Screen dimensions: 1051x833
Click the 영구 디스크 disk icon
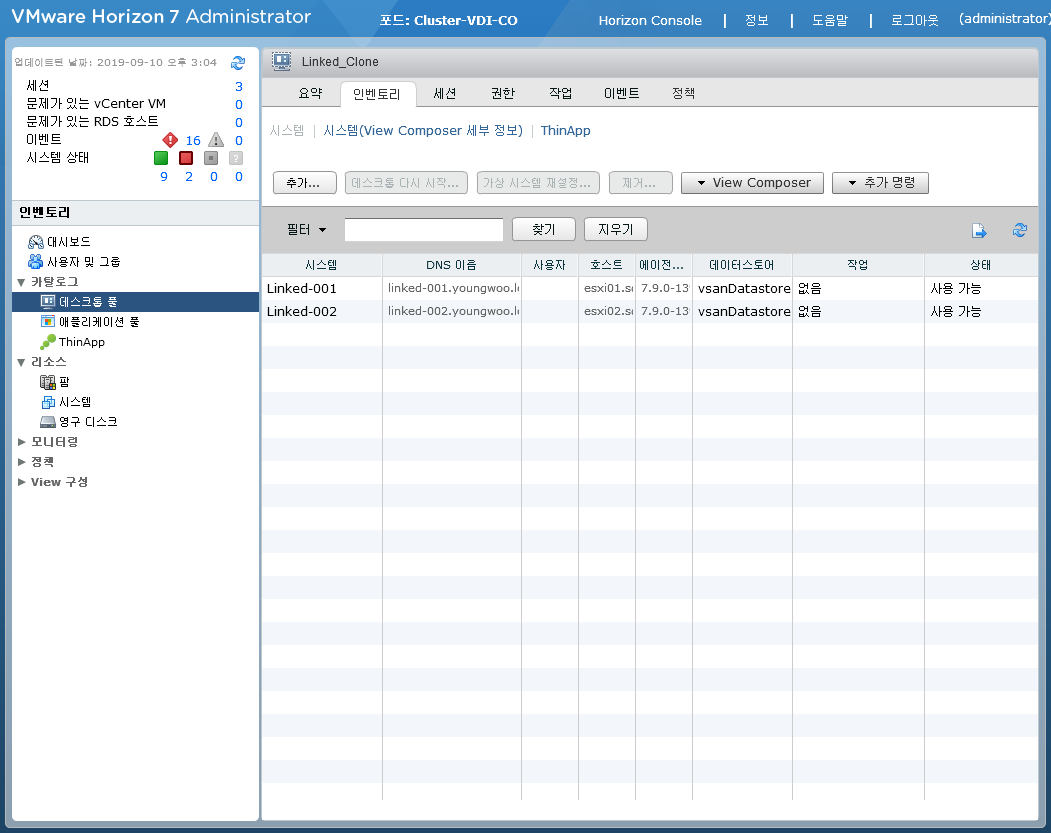(48, 422)
